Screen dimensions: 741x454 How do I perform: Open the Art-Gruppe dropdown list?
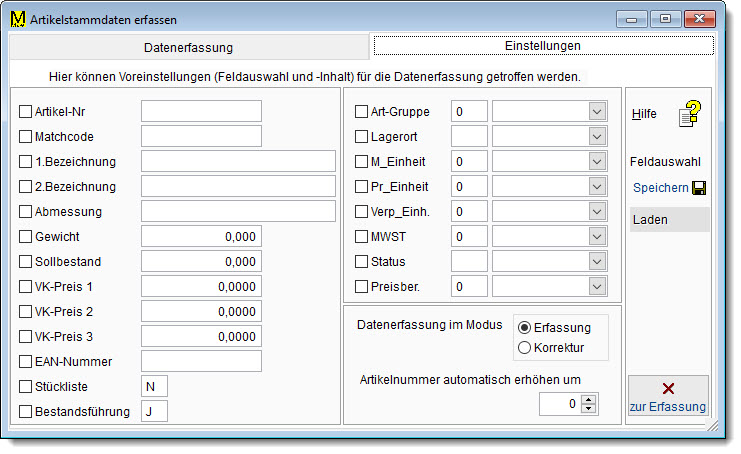pos(597,111)
